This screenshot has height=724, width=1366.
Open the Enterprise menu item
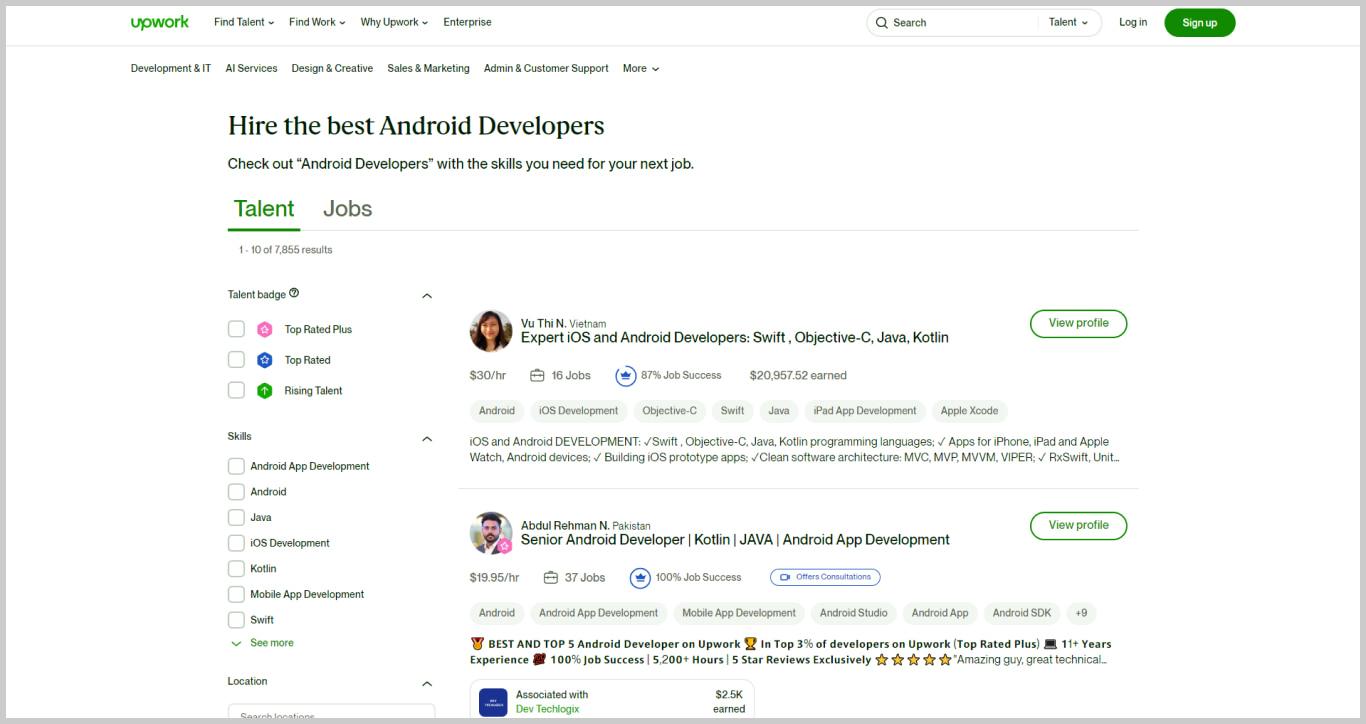(467, 22)
